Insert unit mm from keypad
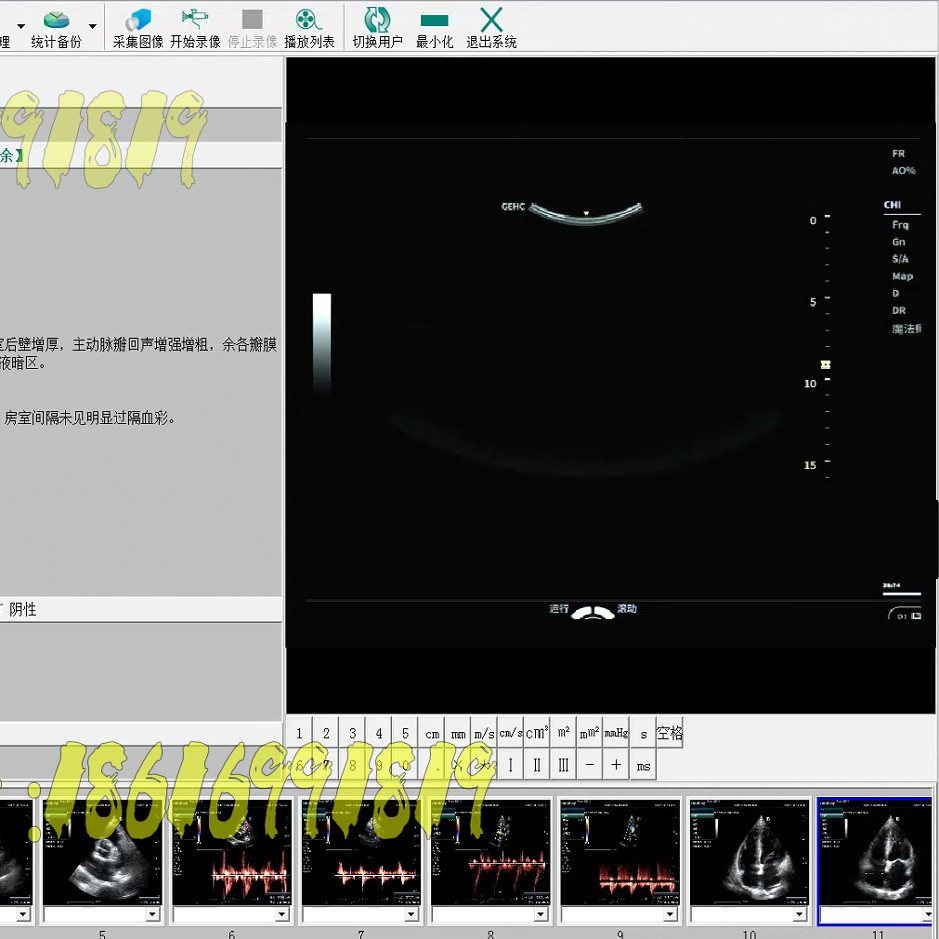The image size is (939, 939). click(458, 733)
